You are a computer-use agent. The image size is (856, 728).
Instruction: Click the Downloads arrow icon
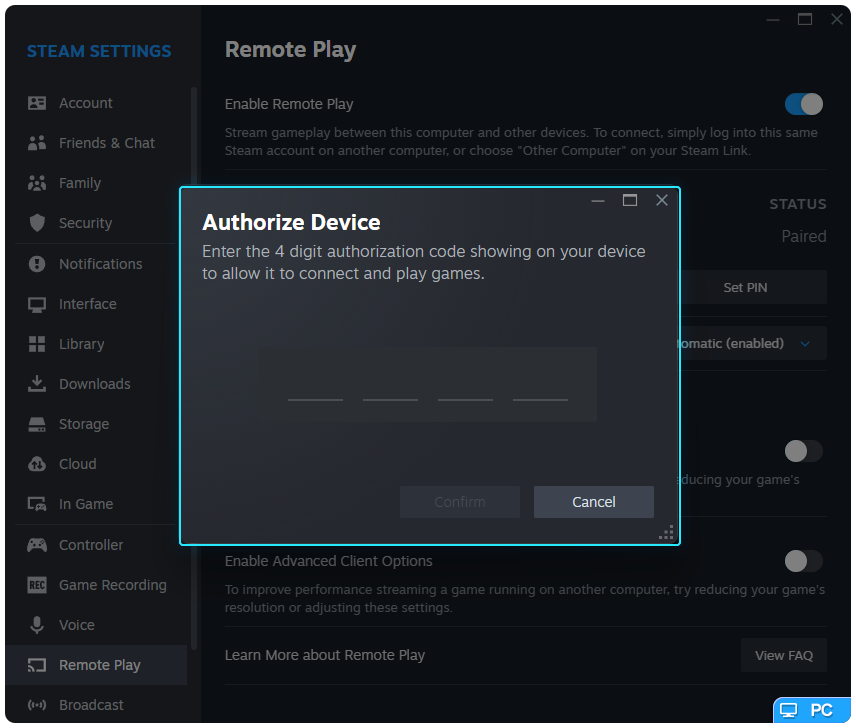(37, 384)
